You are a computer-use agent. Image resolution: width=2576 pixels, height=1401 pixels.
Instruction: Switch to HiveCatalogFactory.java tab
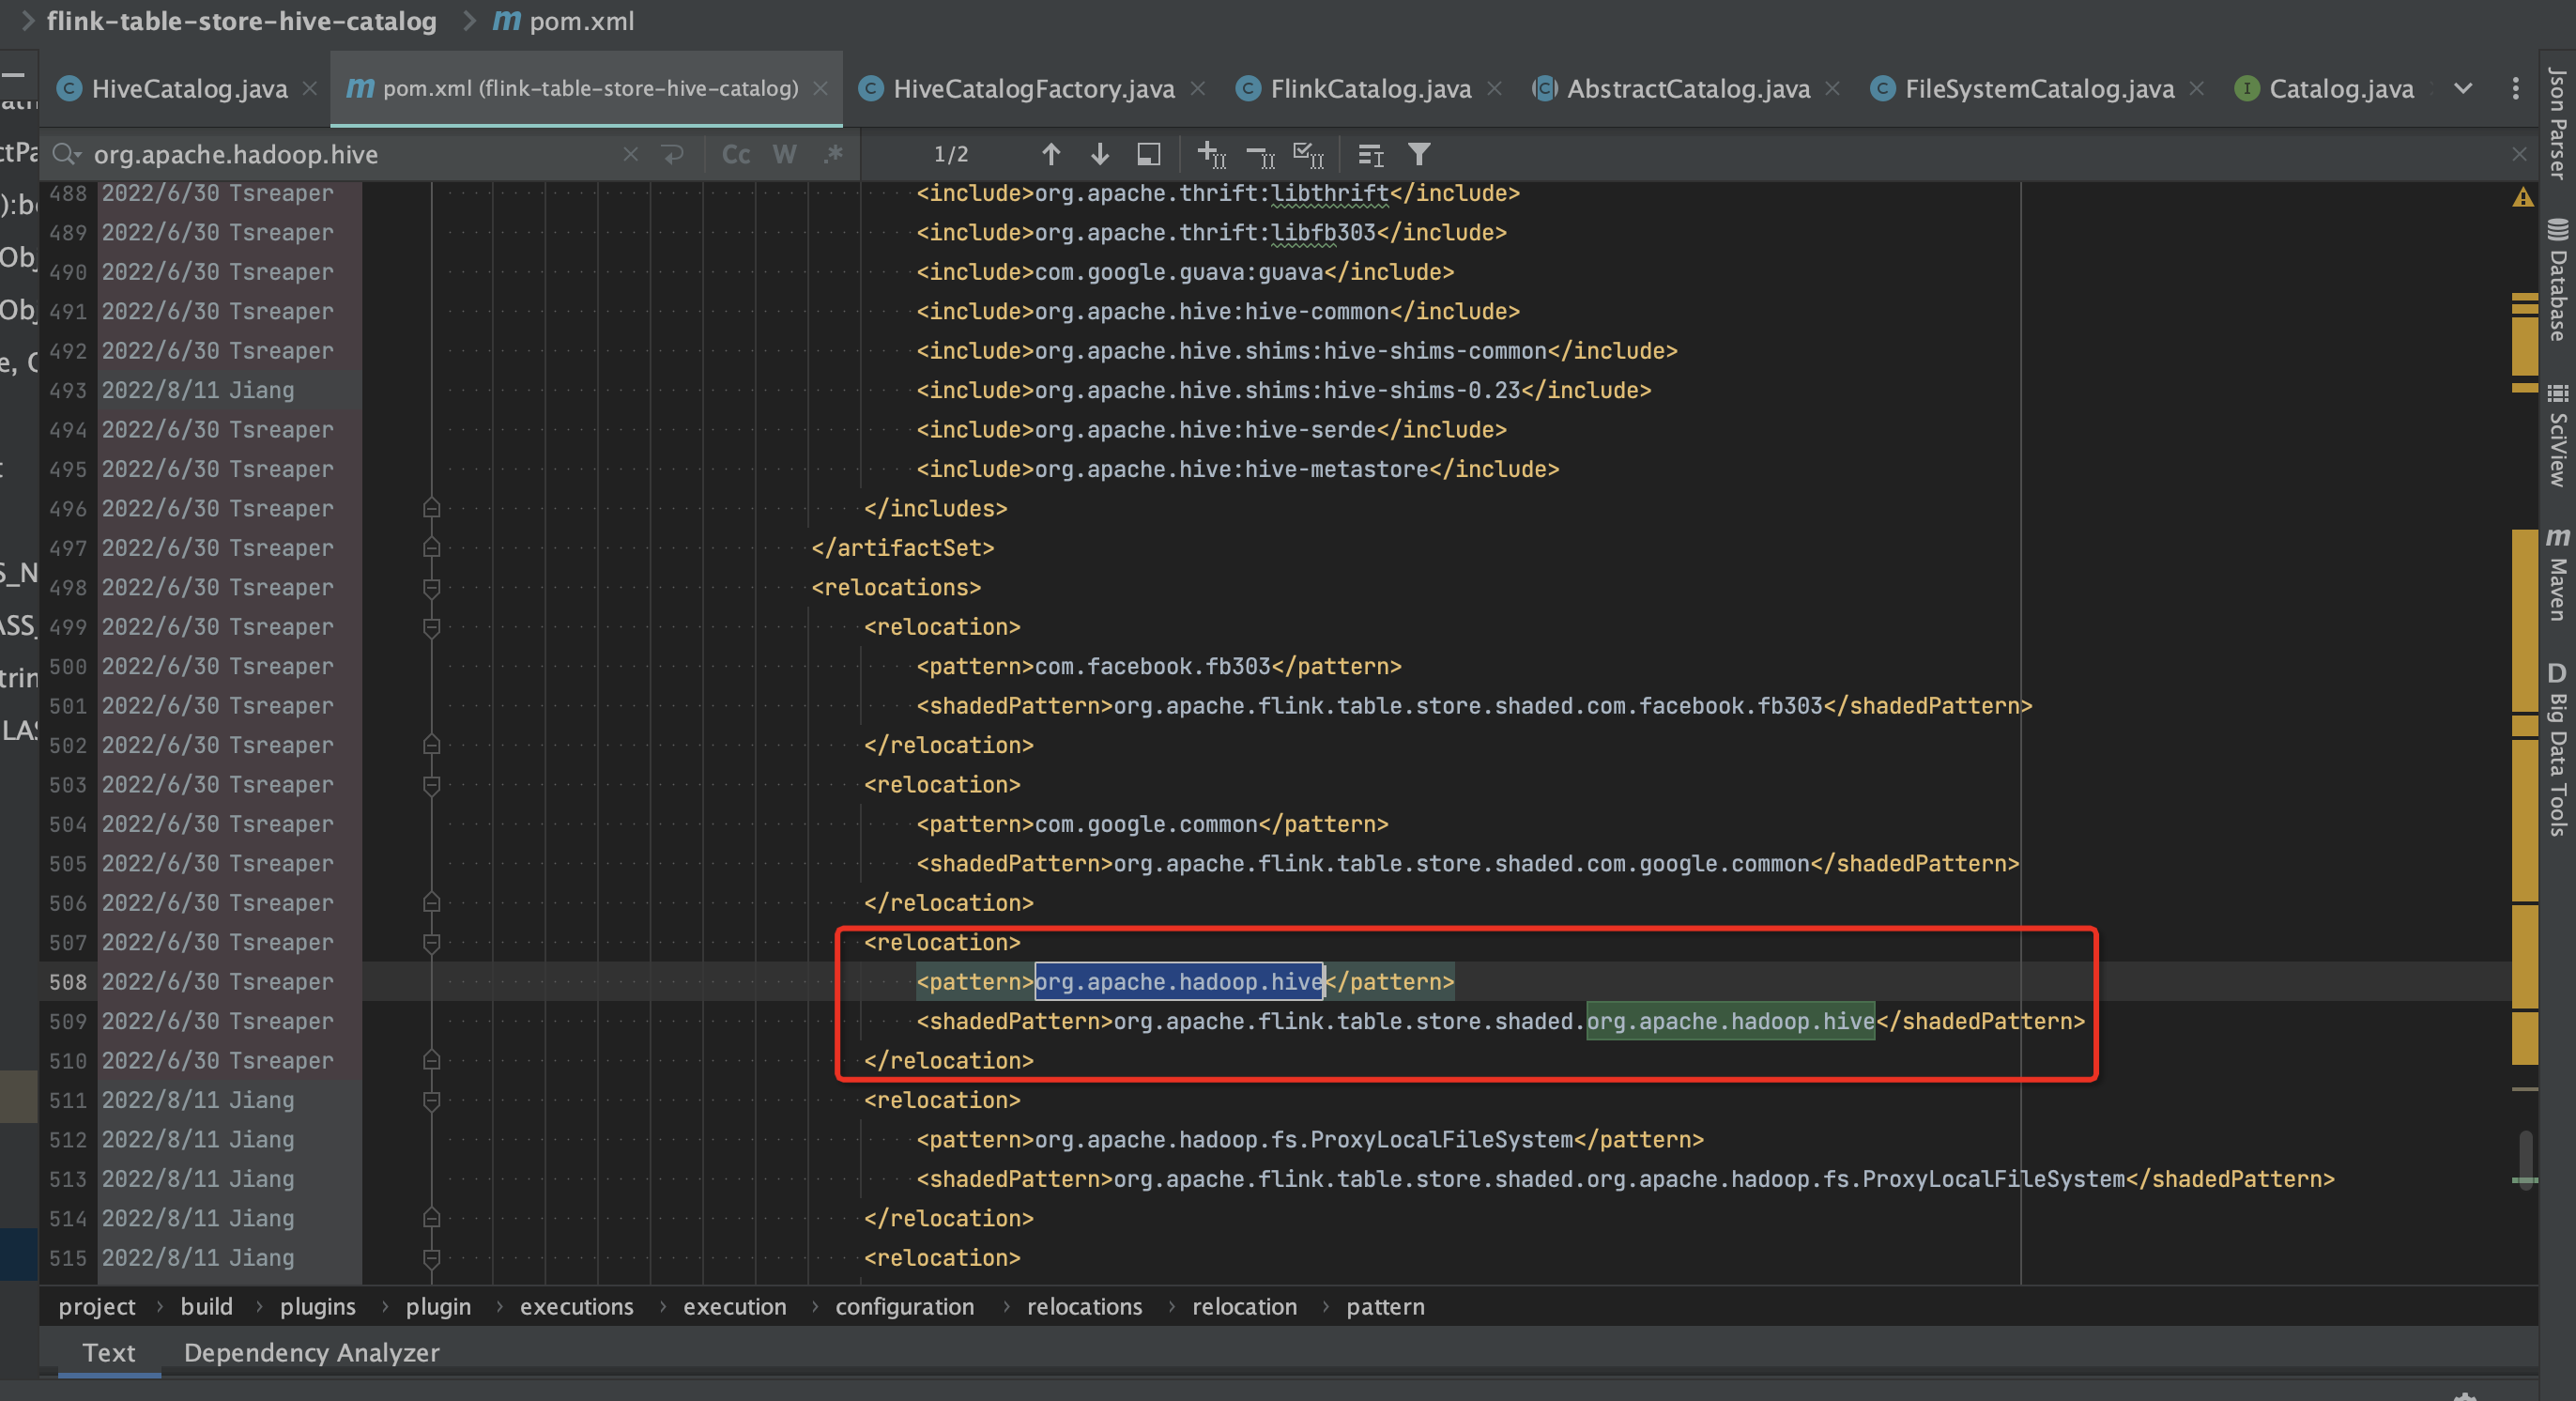1033,89
